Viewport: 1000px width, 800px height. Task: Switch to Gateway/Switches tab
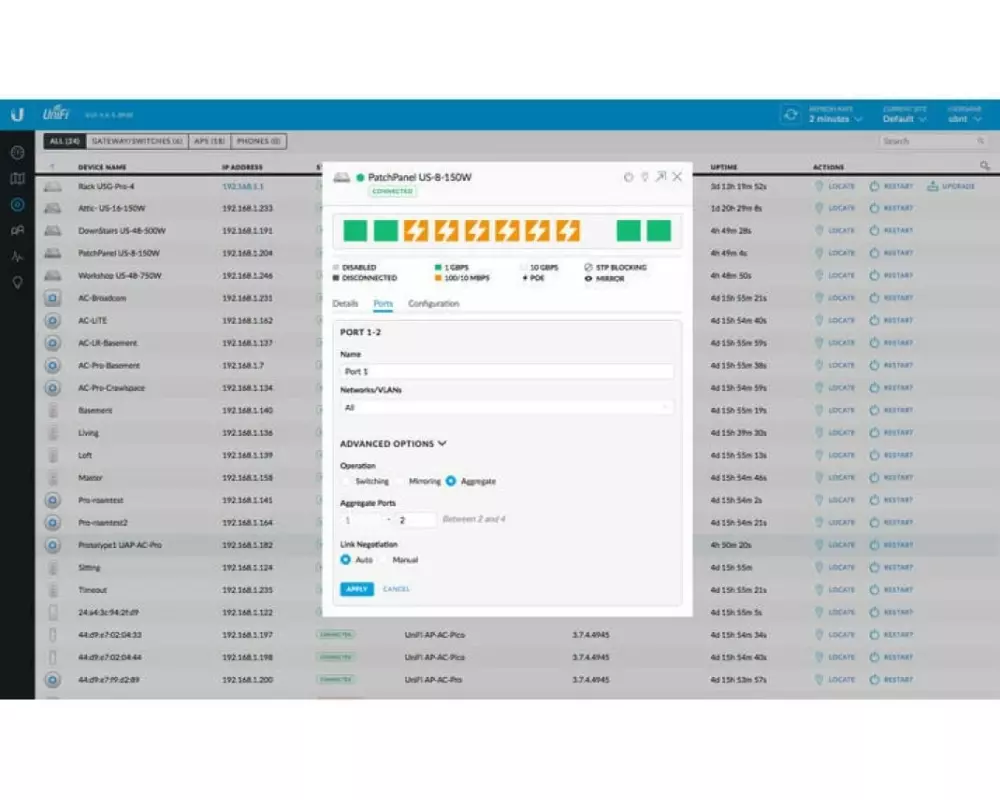point(137,141)
